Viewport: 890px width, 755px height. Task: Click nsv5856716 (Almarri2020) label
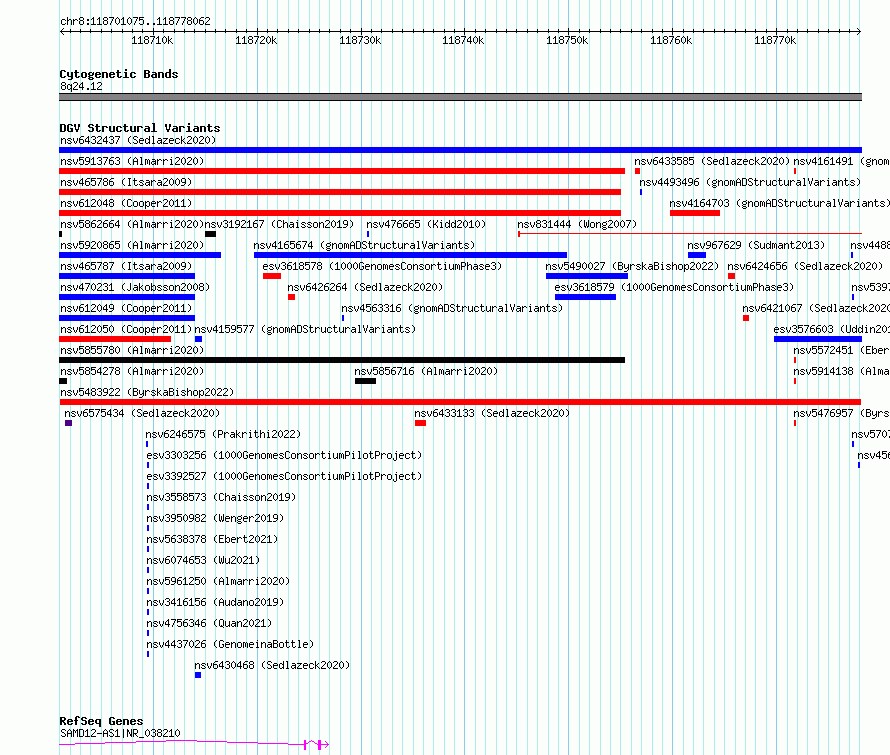(426, 371)
